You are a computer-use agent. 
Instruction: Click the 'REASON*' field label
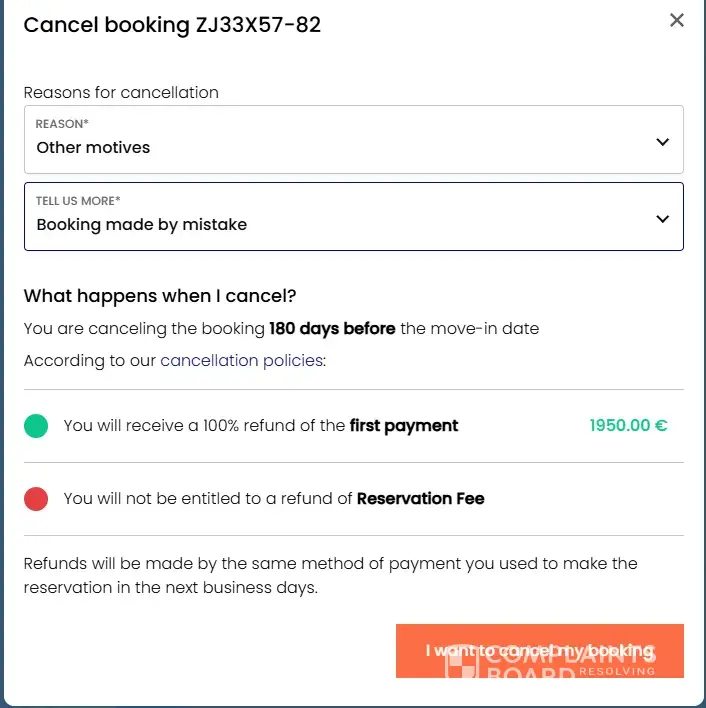point(62,124)
